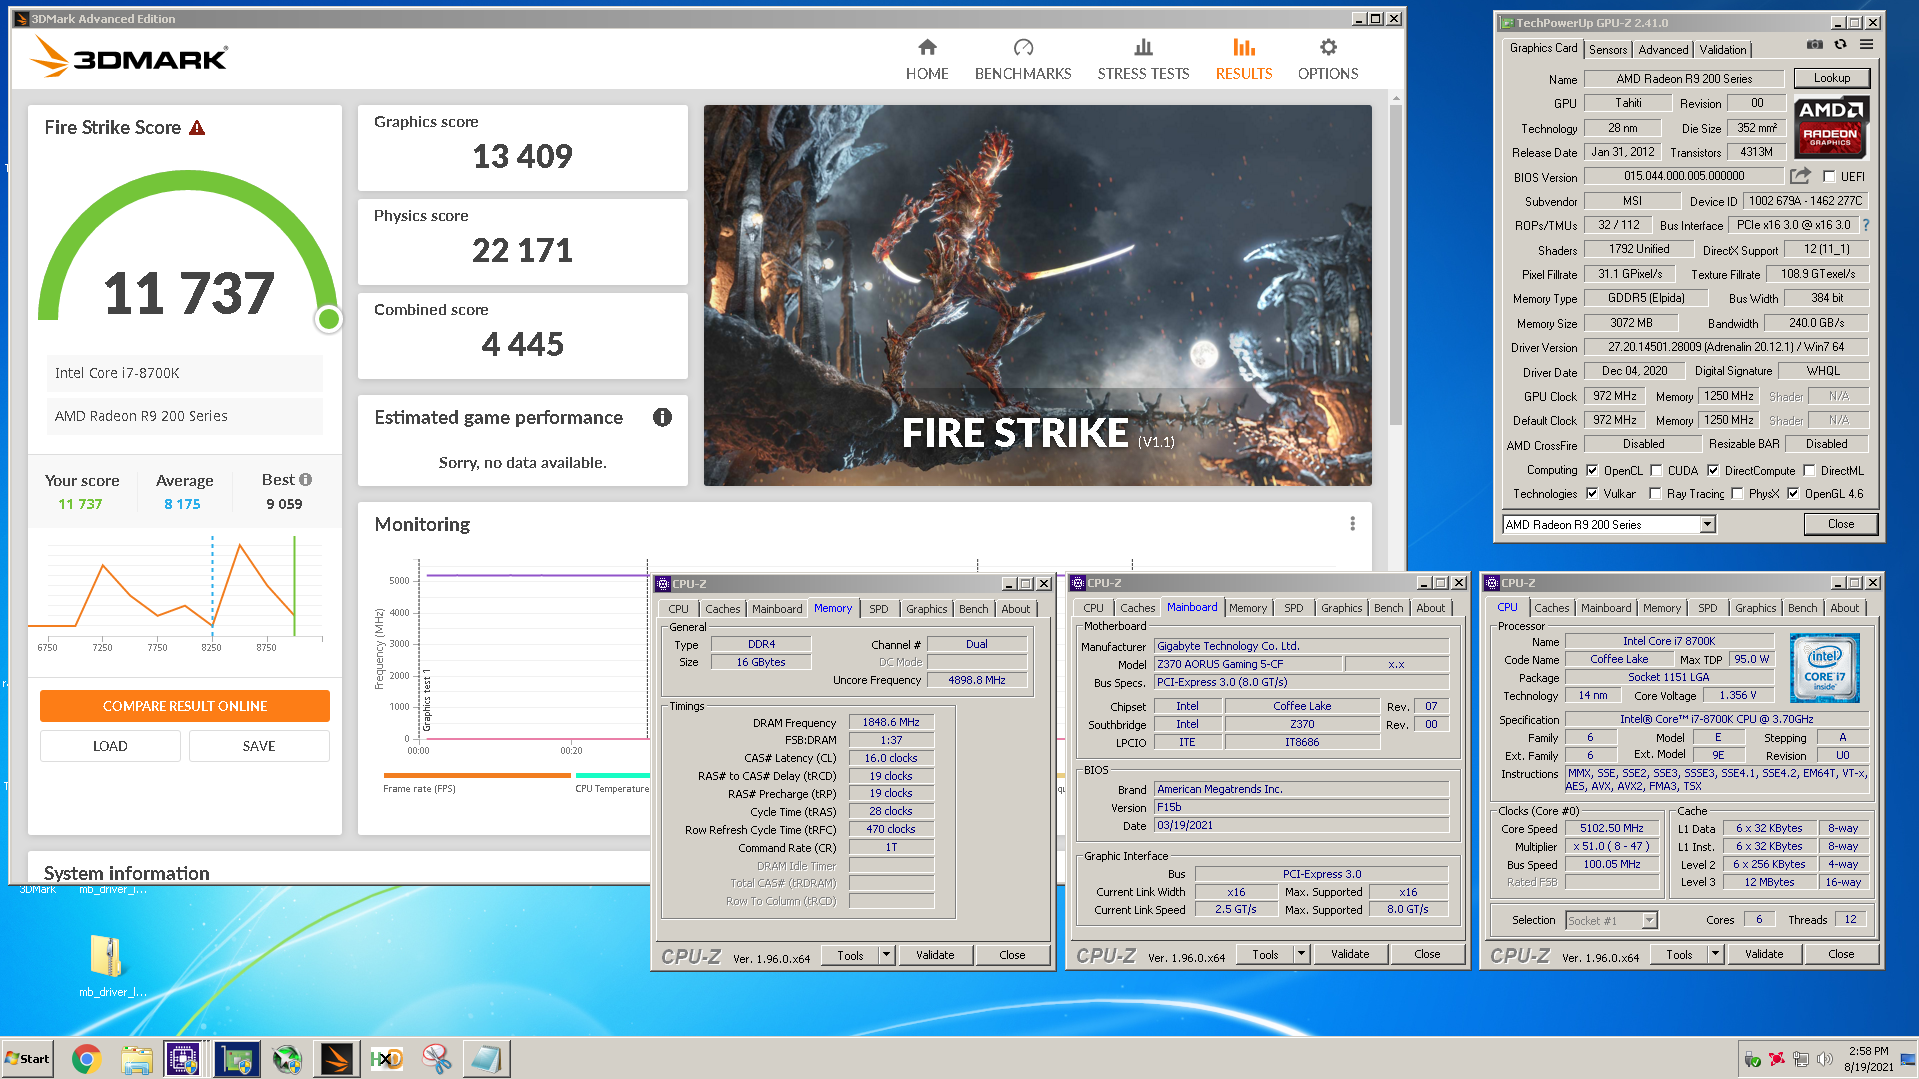1919x1079 pixels.
Task: Click the score gauge indicator knob
Action: tap(328, 319)
